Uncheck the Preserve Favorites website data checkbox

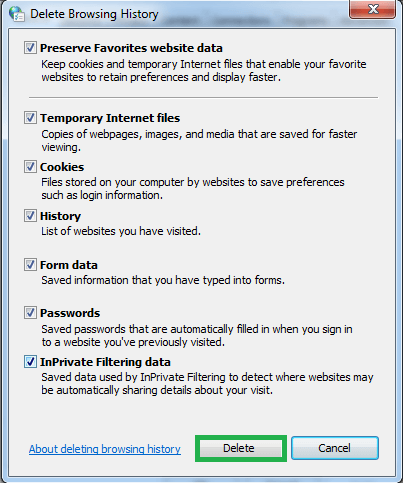30,48
